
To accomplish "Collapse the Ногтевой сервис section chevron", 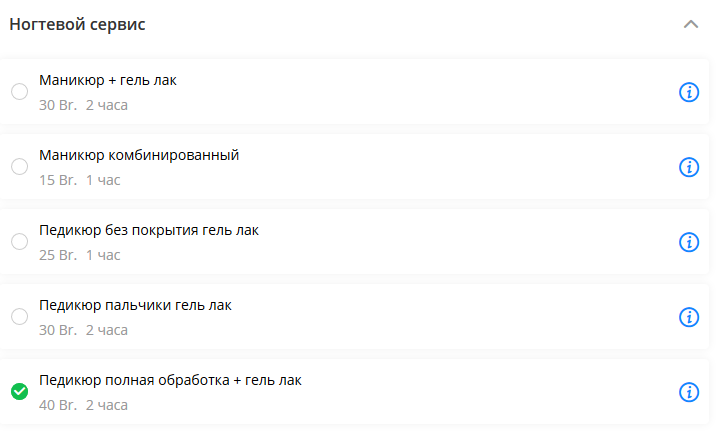I will click(690, 24).
